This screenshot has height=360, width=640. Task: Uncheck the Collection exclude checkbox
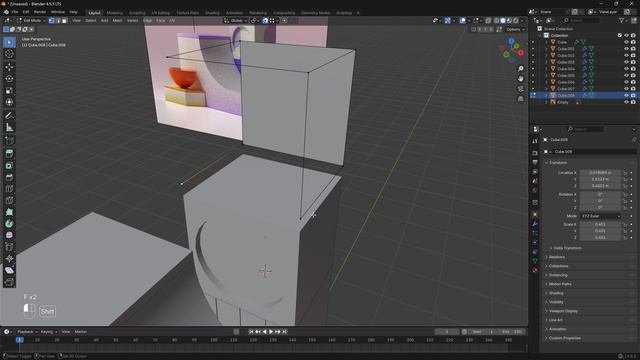click(620, 36)
